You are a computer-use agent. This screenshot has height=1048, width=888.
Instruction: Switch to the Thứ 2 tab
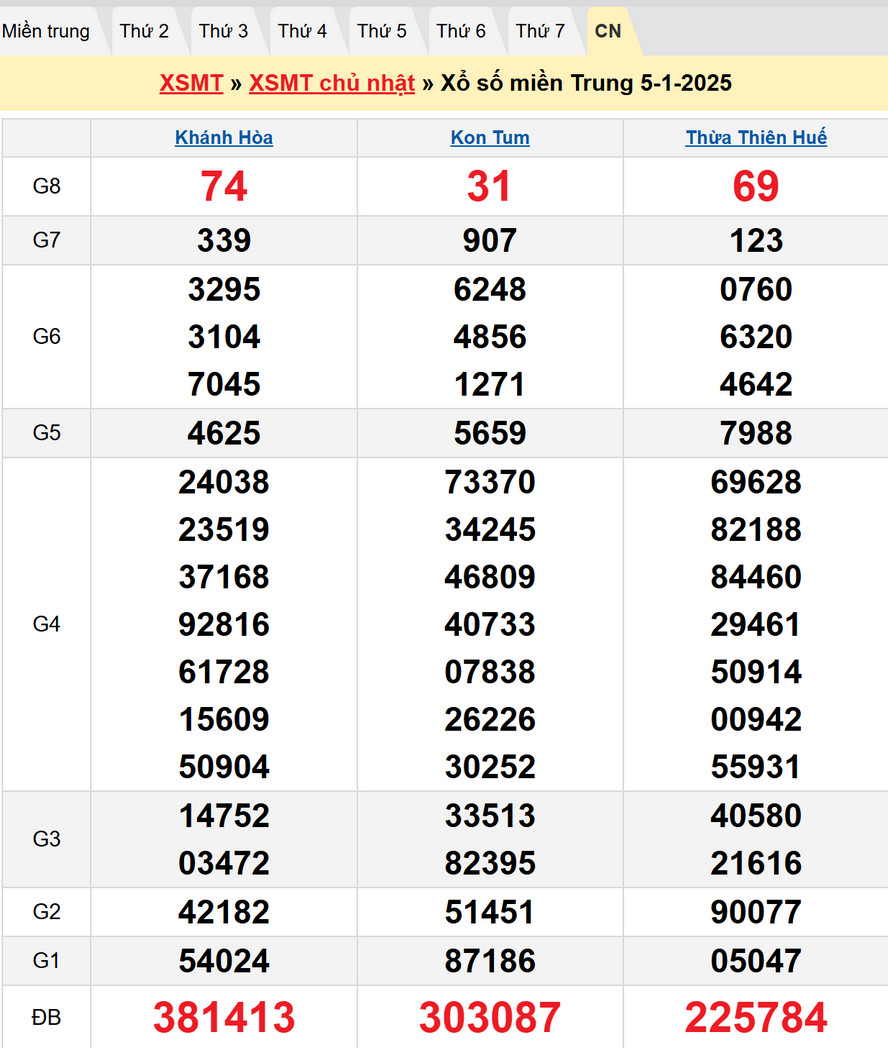point(144,31)
